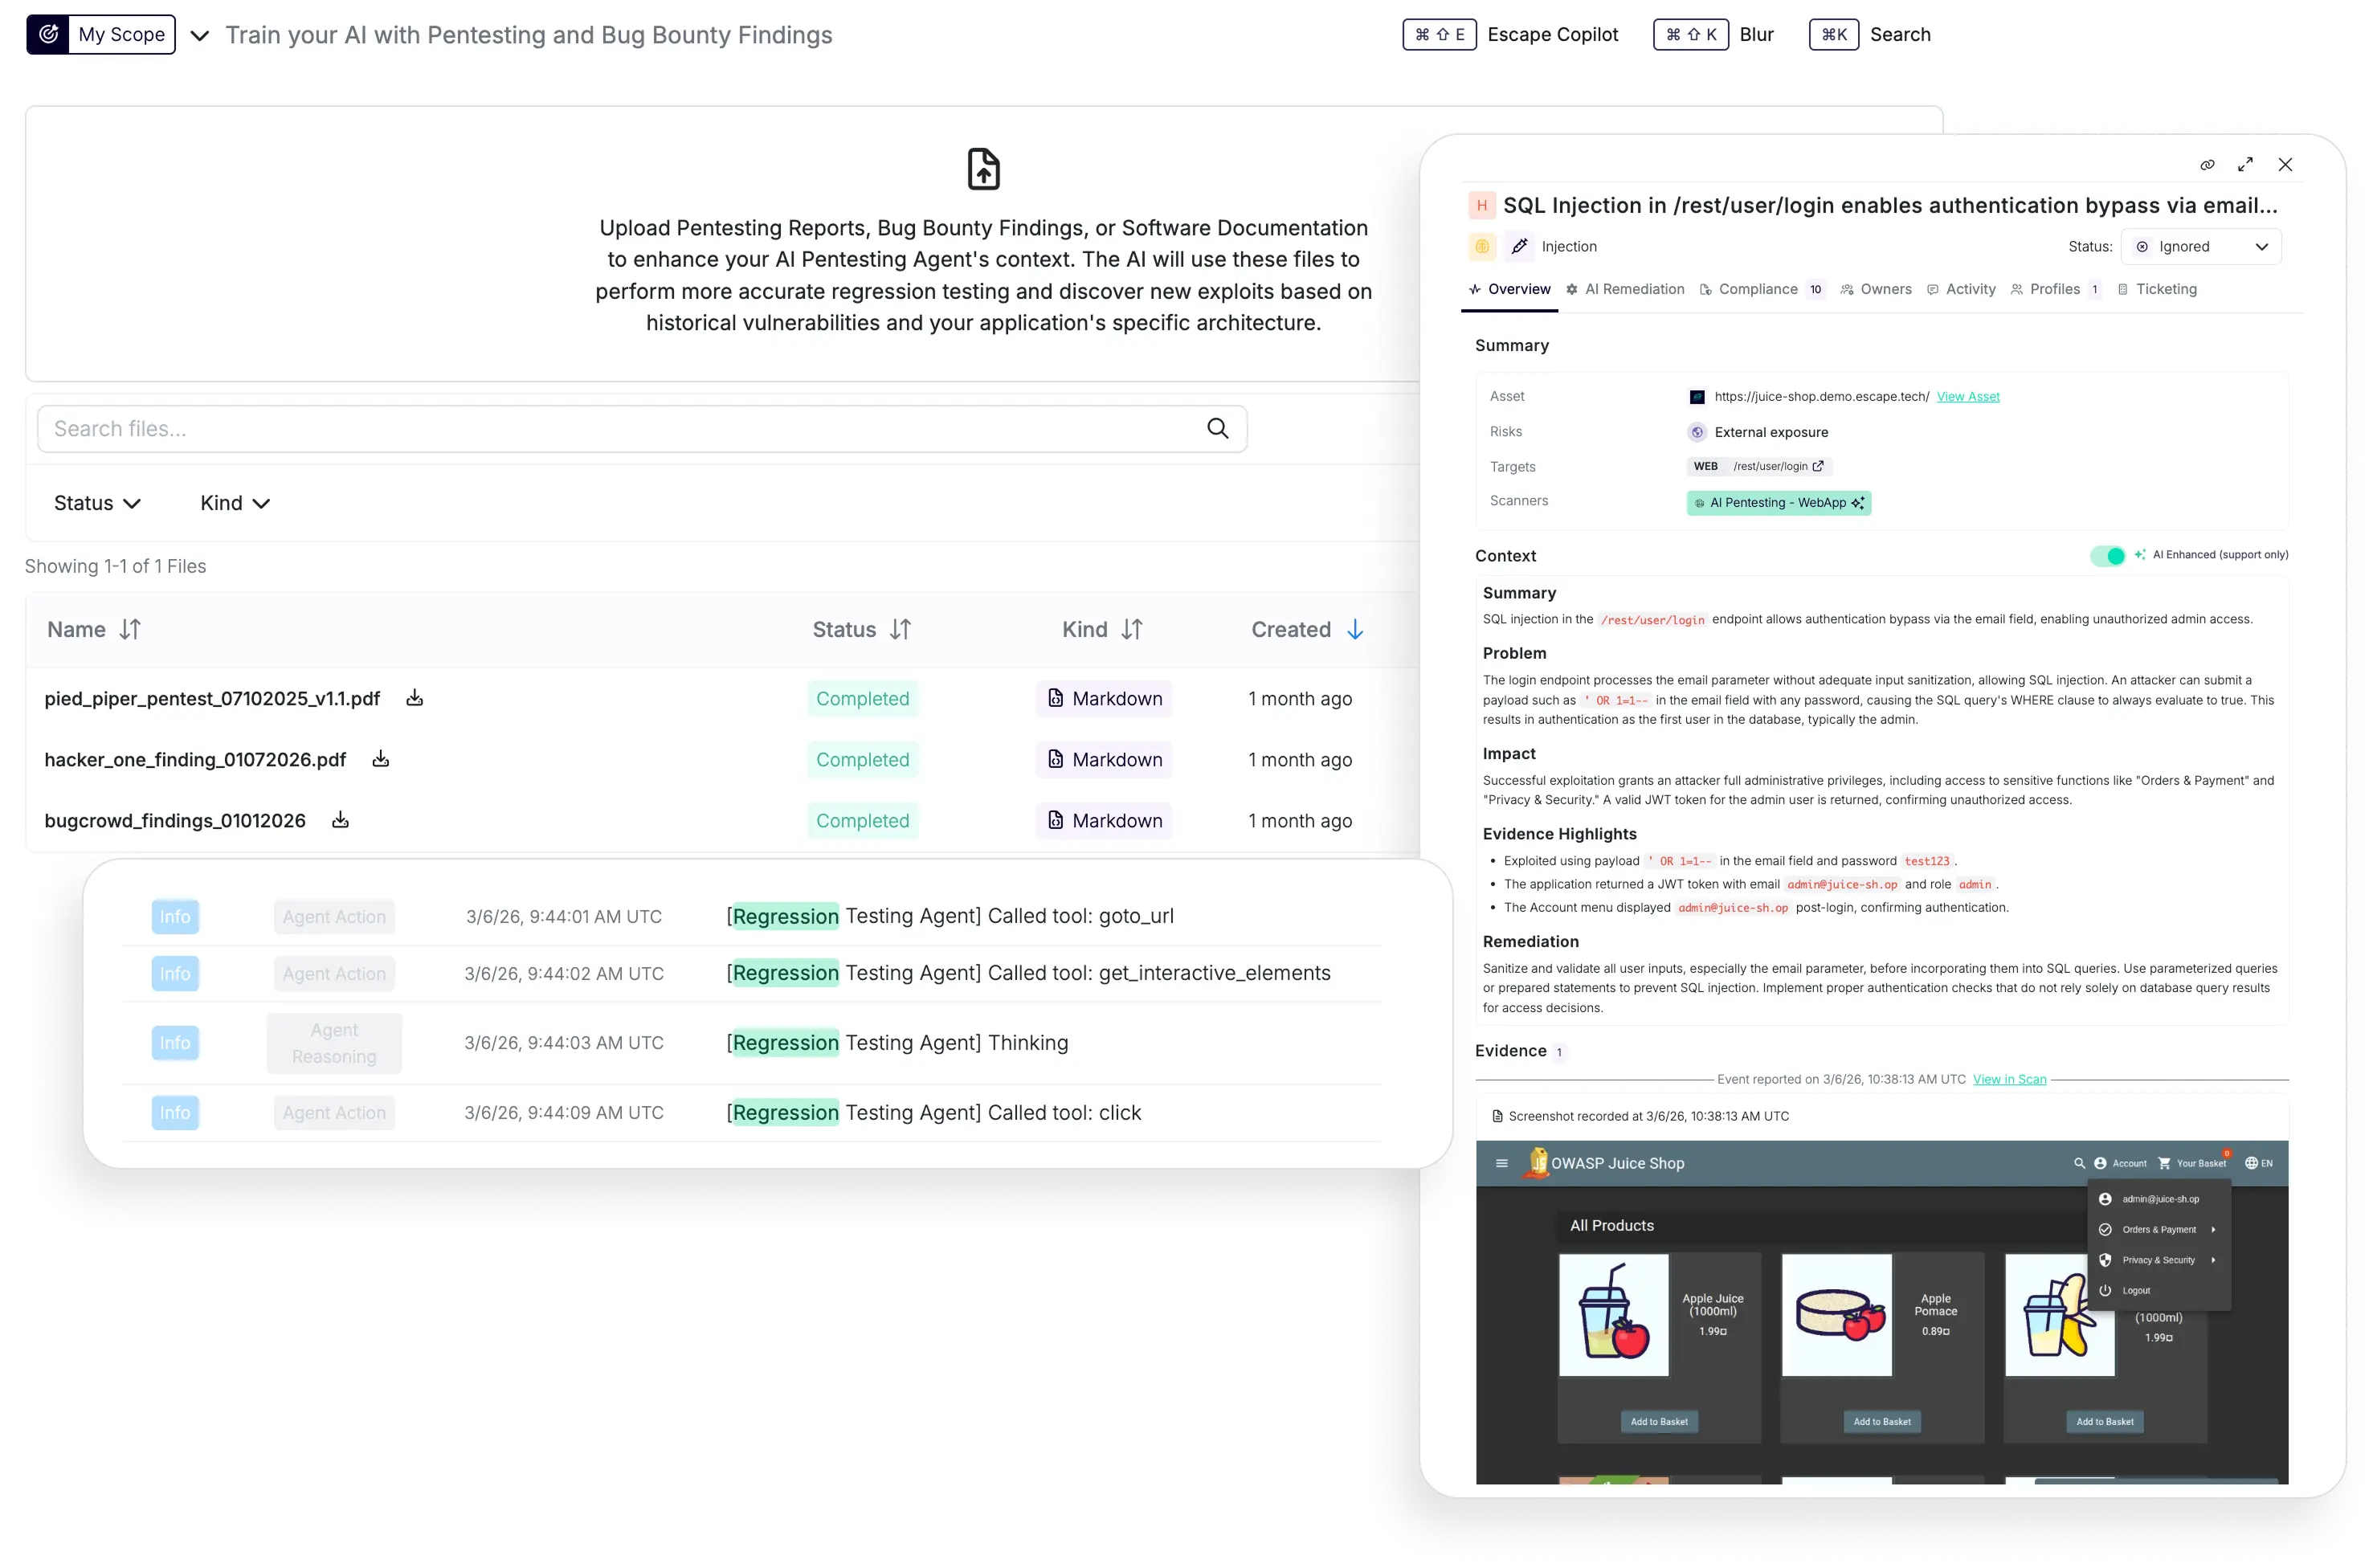Sort files by Created column
This screenshot has width=2373, height=1568.
tap(1354, 629)
